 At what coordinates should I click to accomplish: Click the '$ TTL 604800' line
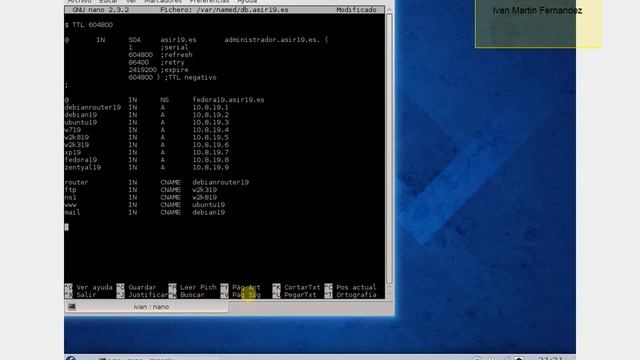point(89,25)
